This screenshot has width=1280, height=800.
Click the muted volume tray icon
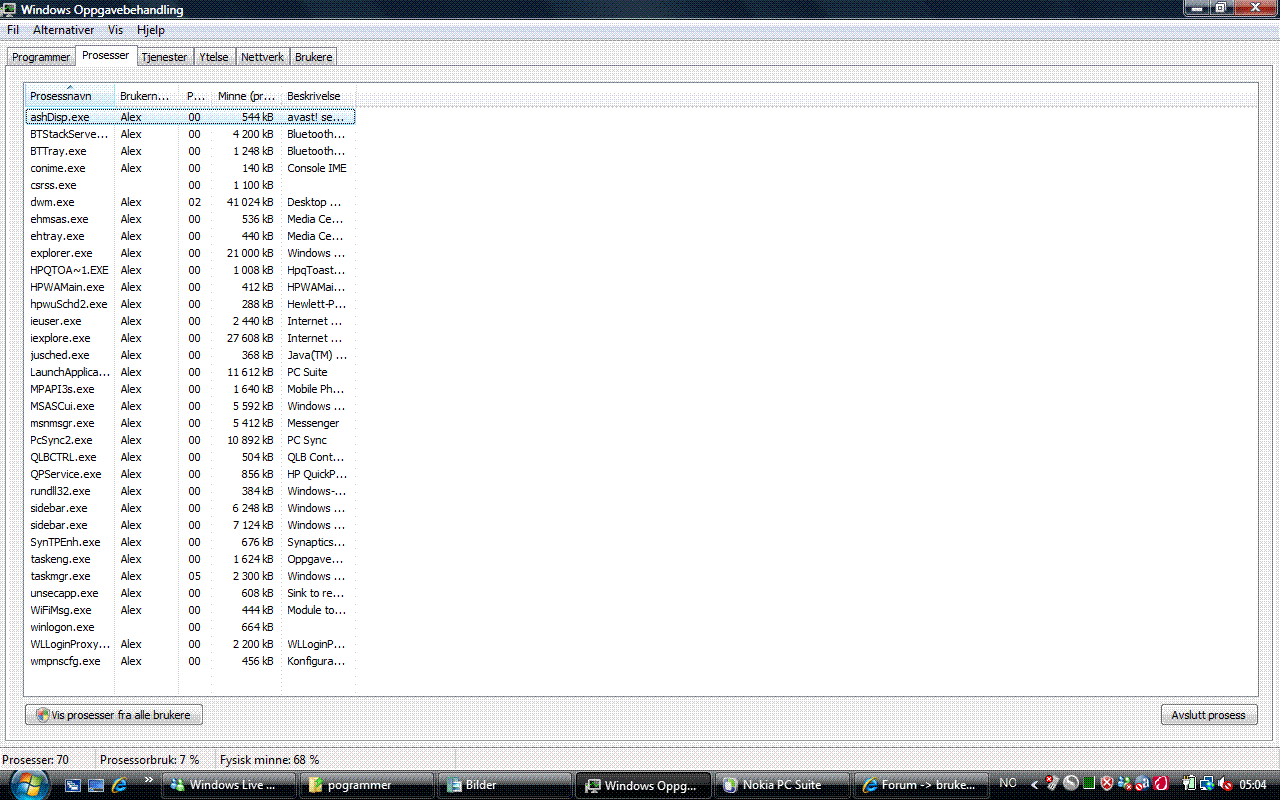point(1225,784)
